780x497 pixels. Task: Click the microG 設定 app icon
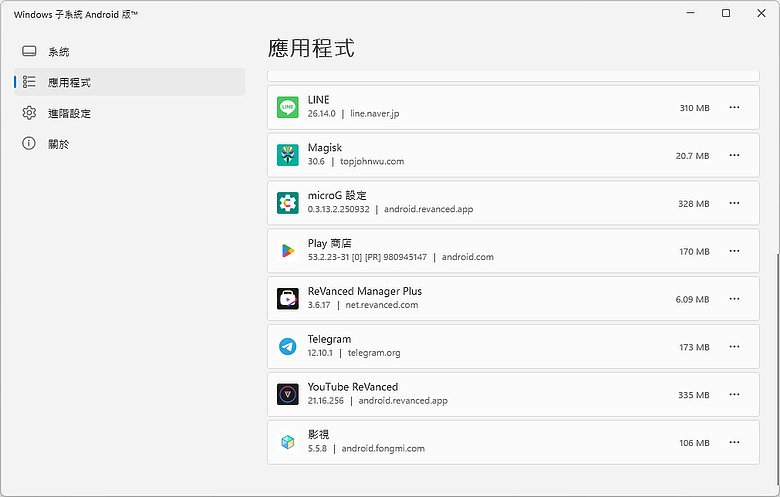pyautogui.click(x=288, y=203)
